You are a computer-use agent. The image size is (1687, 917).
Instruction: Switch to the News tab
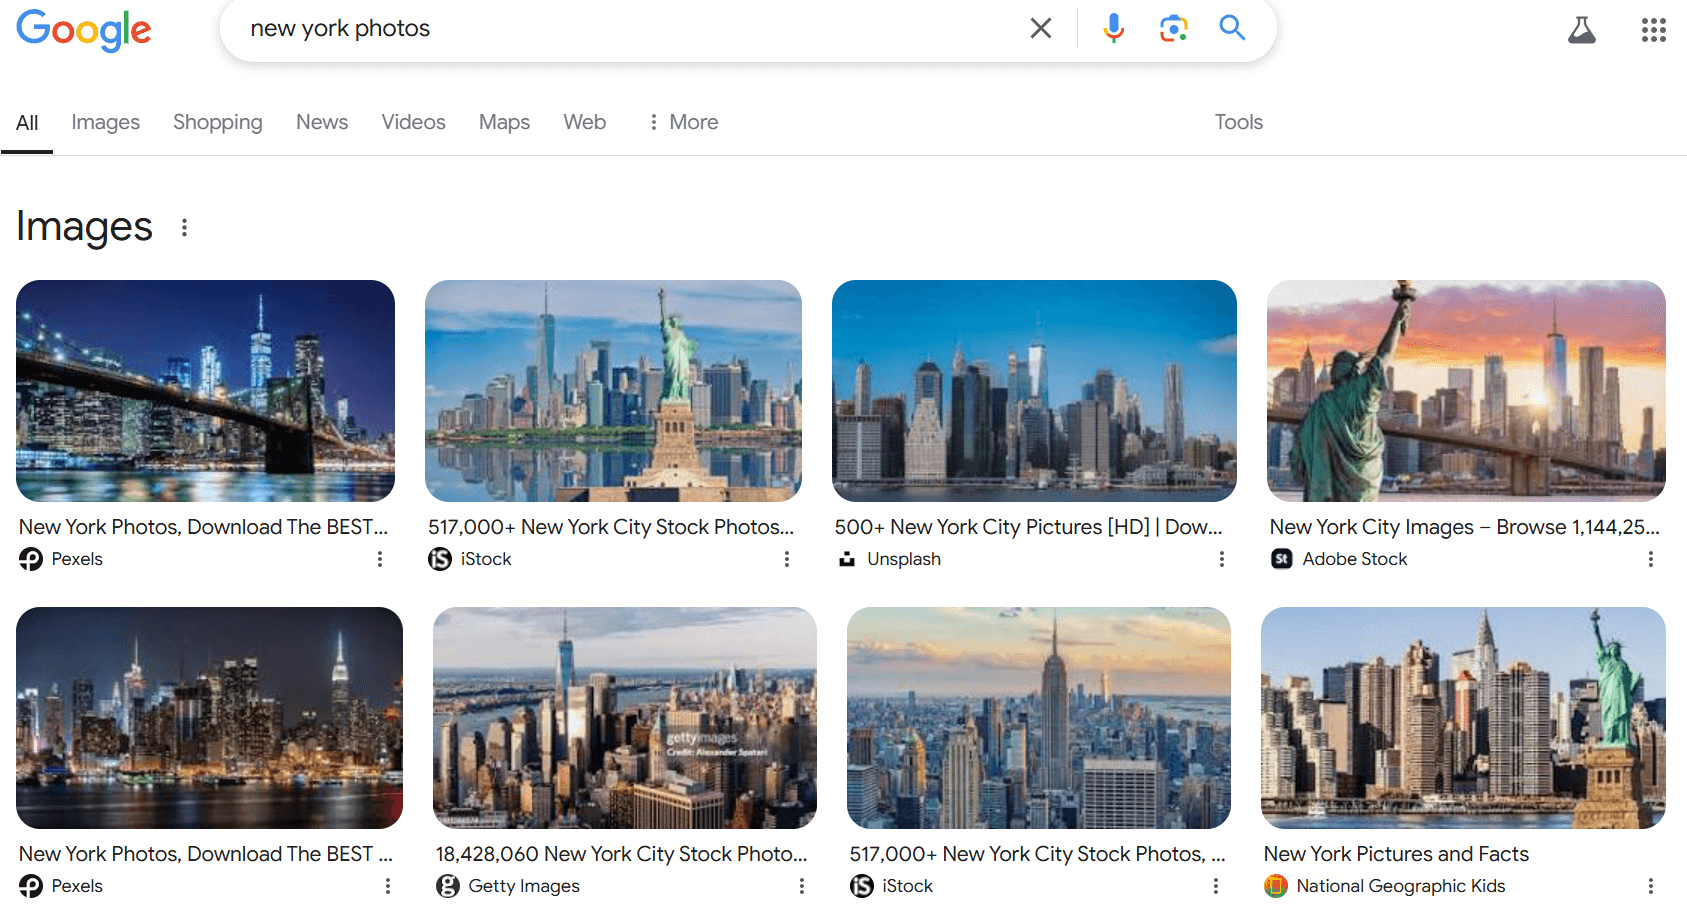click(x=321, y=122)
